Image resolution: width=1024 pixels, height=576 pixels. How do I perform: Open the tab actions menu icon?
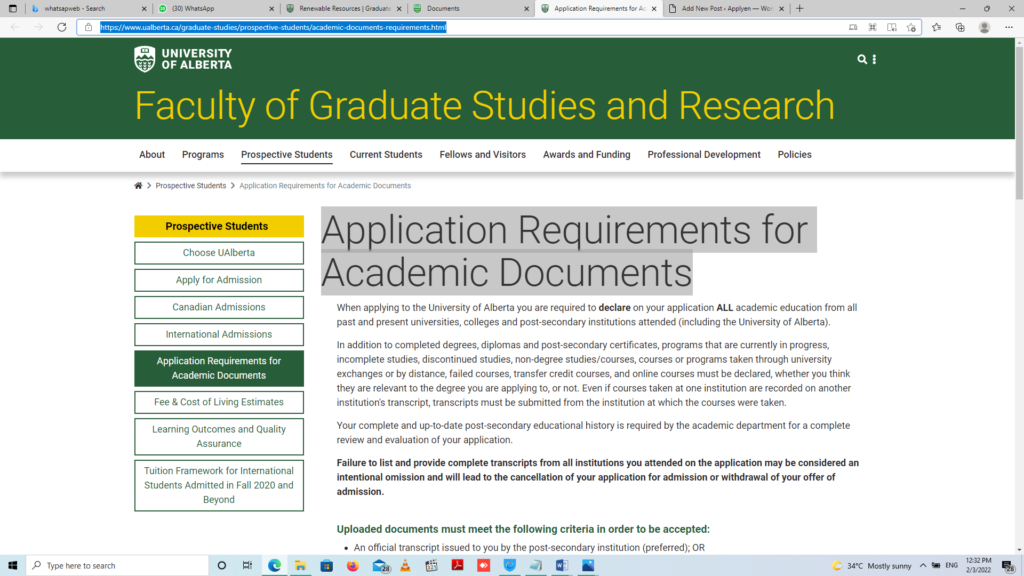click(12, 8)
